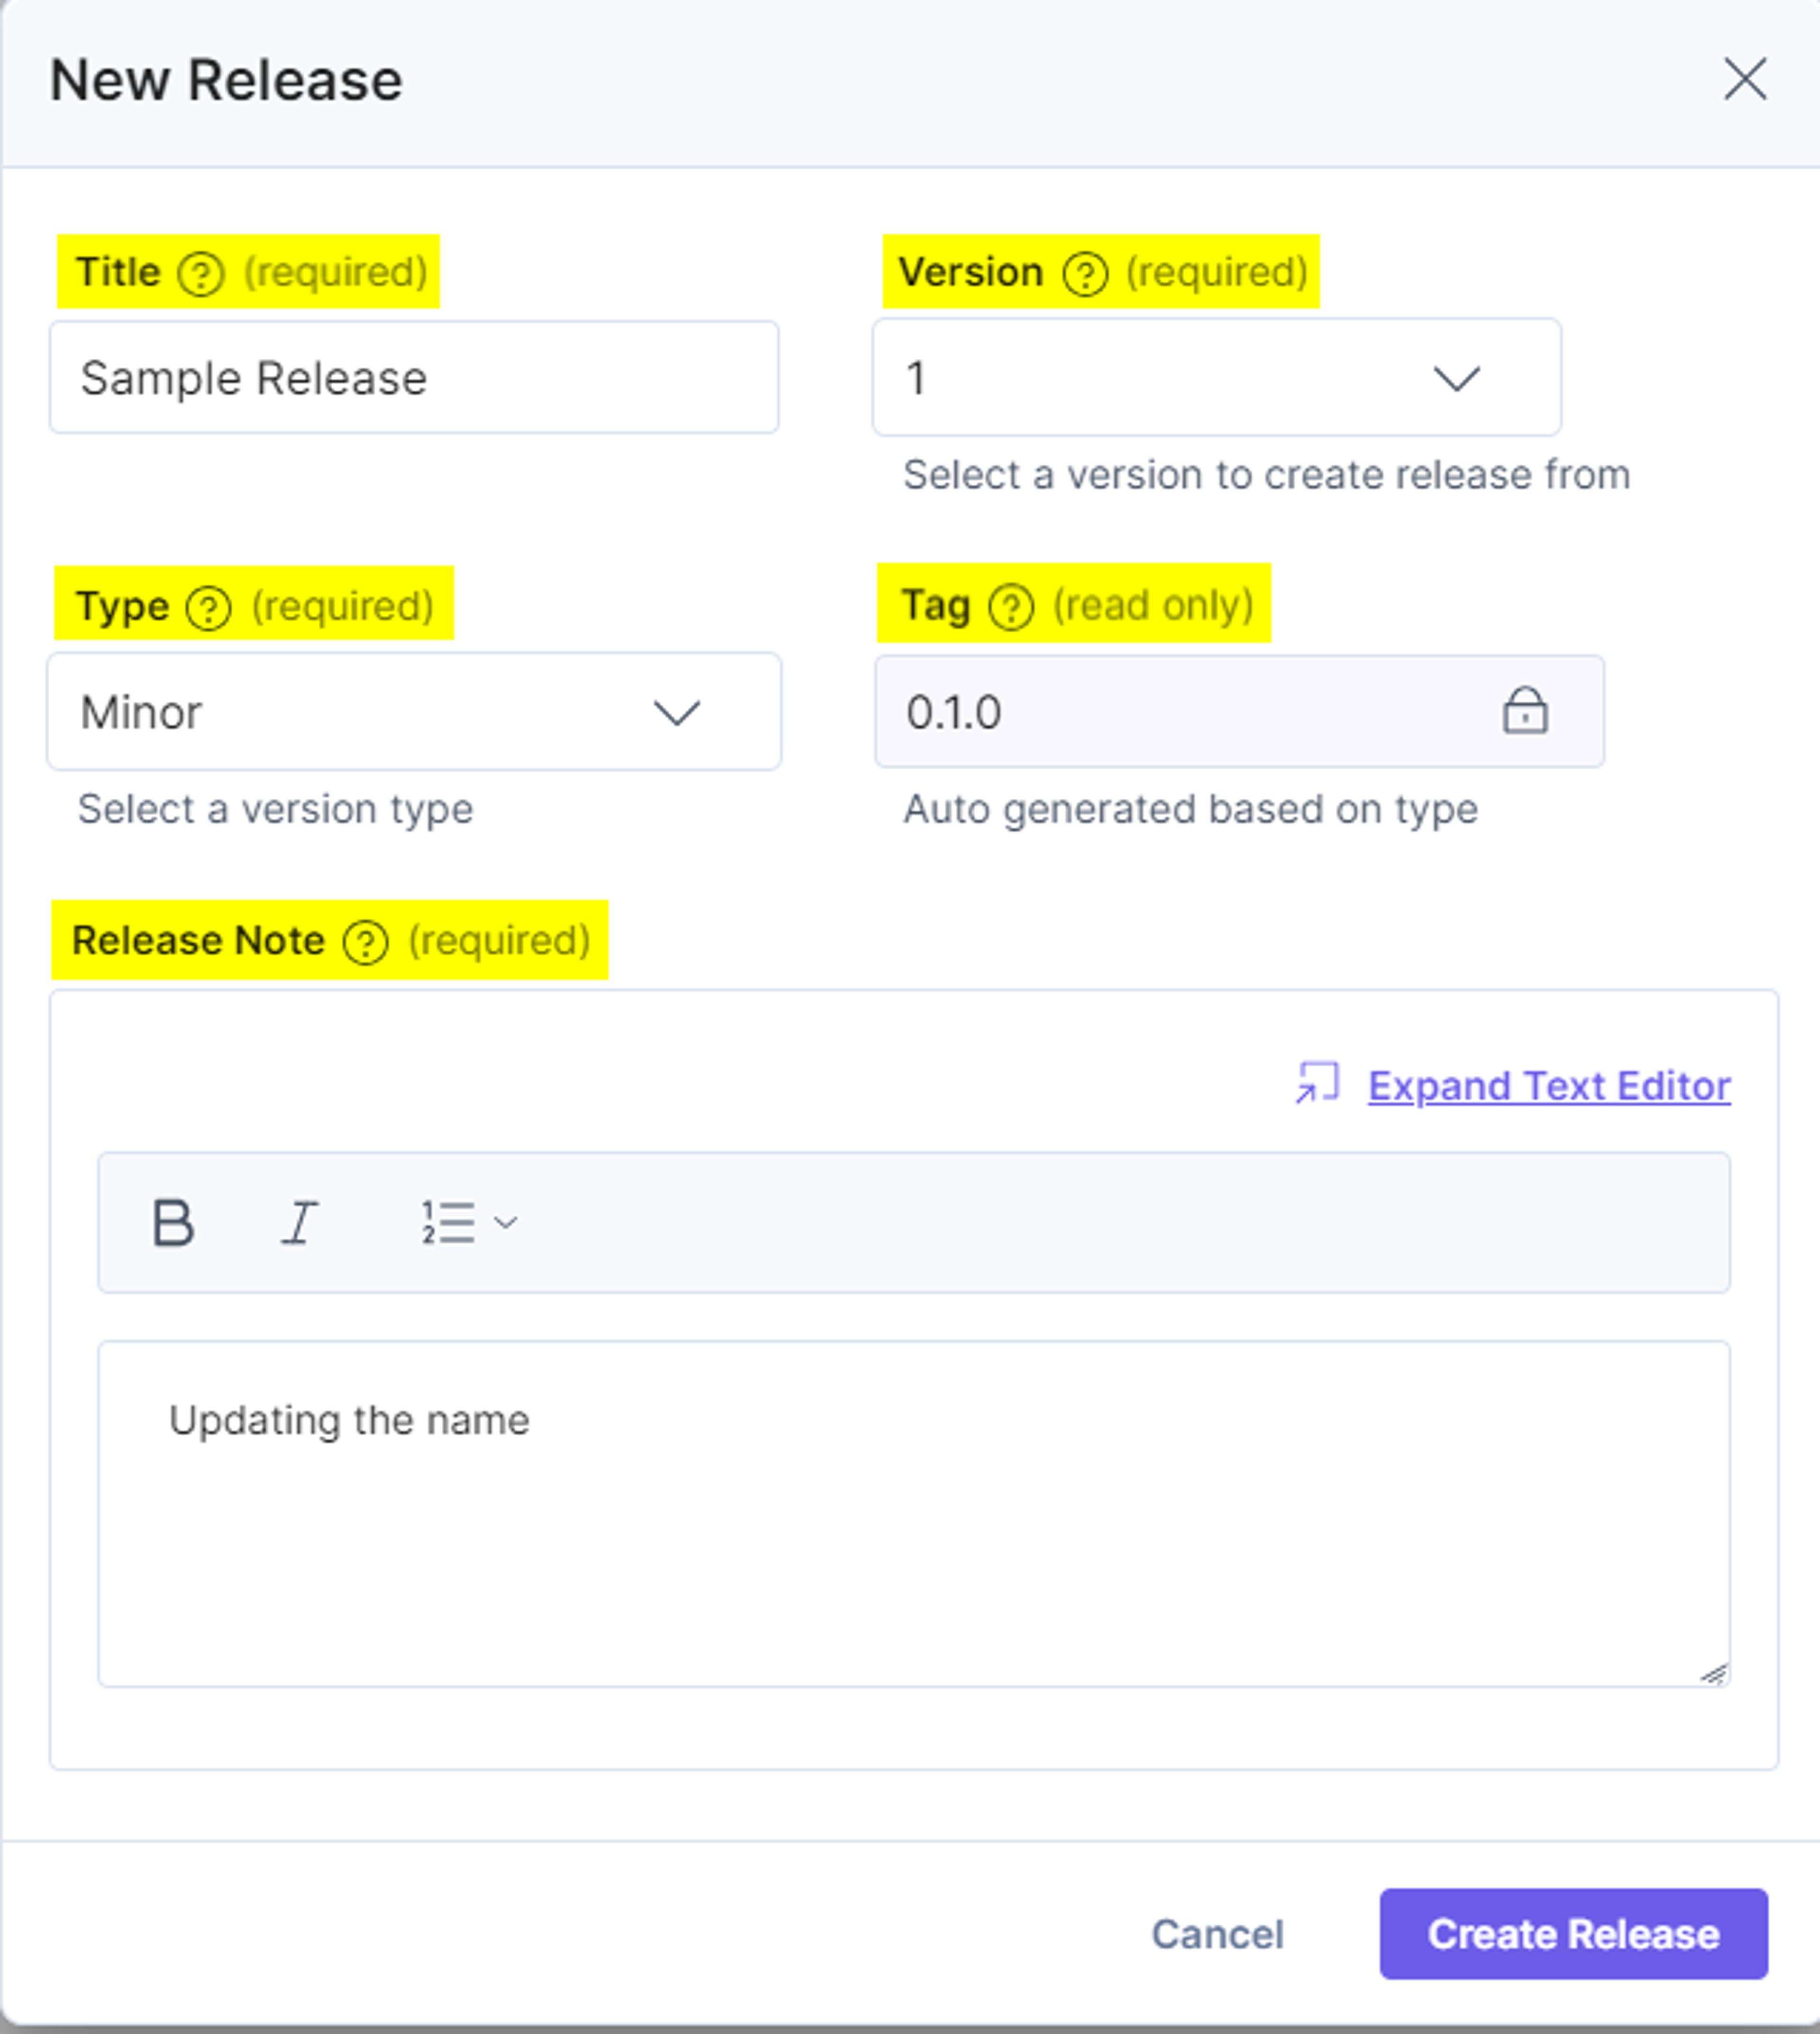Screen dimensions: 1820x2034
Task: Click the Release Note help icon
Action: click(366, 942)
